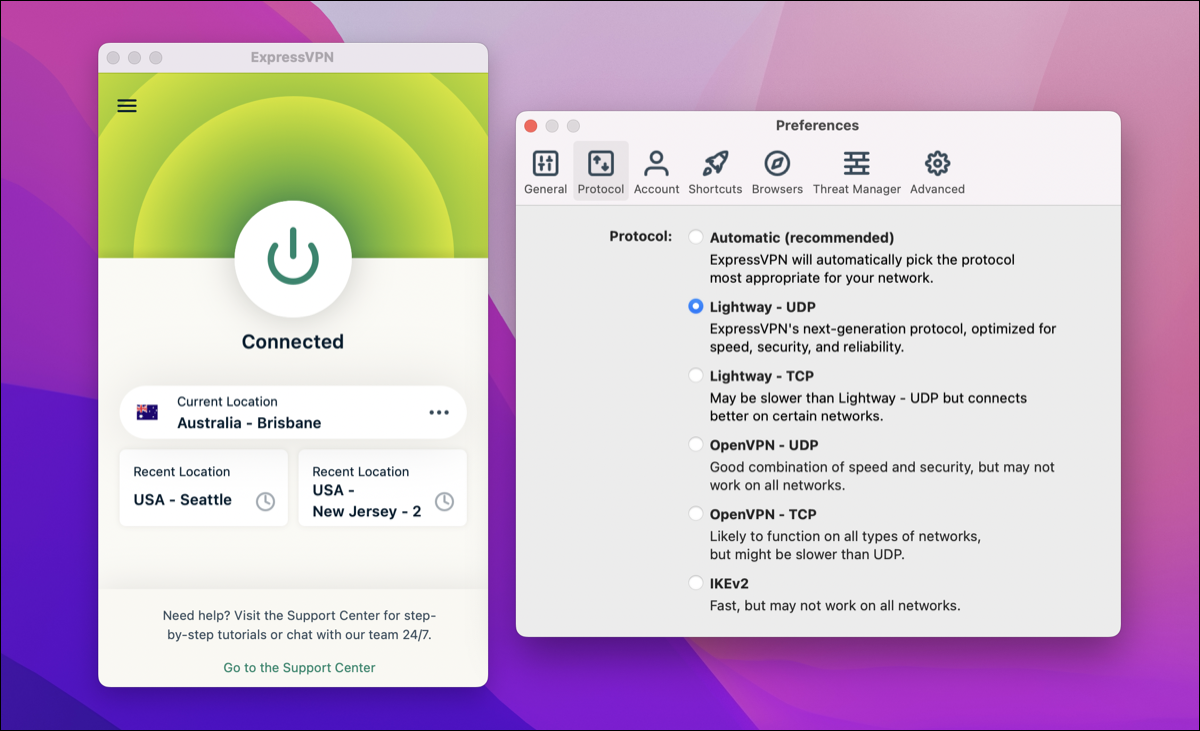Click the 'Need help? Visit the Support Center' text

tap(299, 625)
